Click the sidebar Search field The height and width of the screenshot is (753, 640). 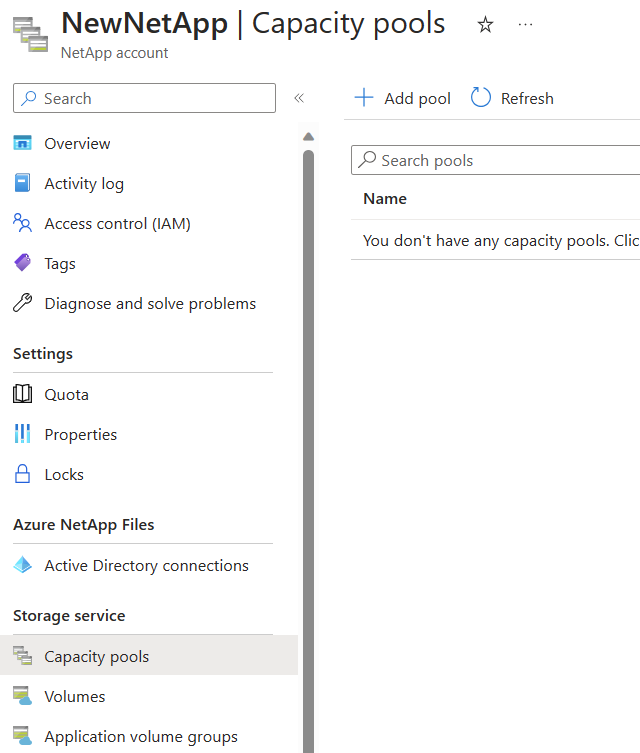coord(145,98)
